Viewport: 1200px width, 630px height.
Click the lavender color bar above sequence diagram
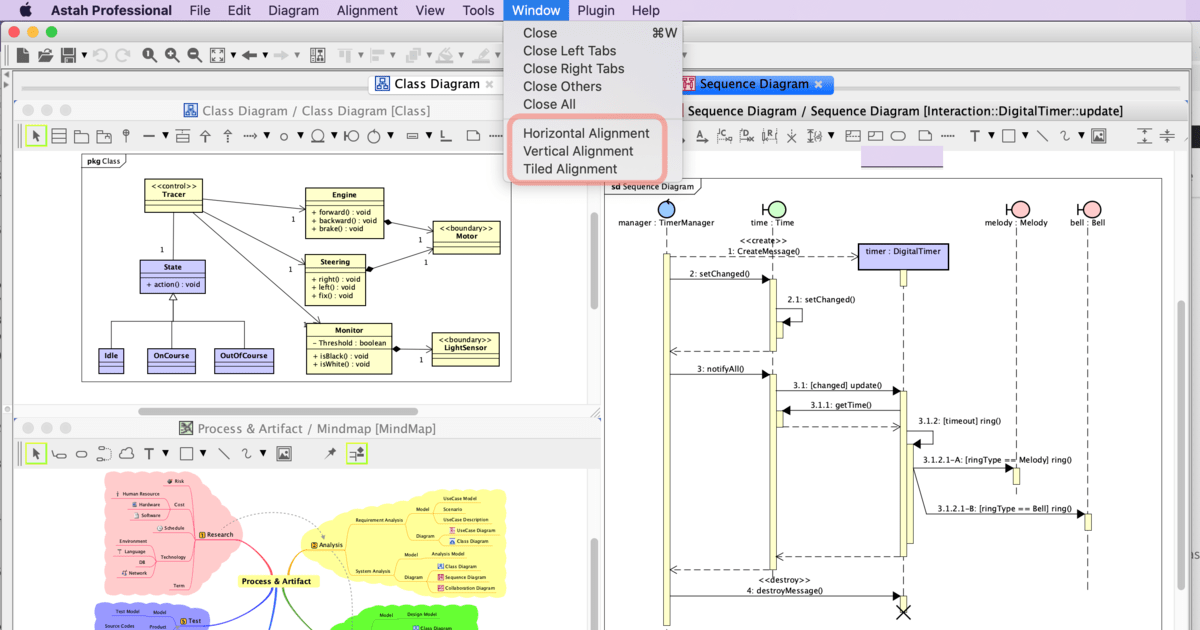coord(901,156)
